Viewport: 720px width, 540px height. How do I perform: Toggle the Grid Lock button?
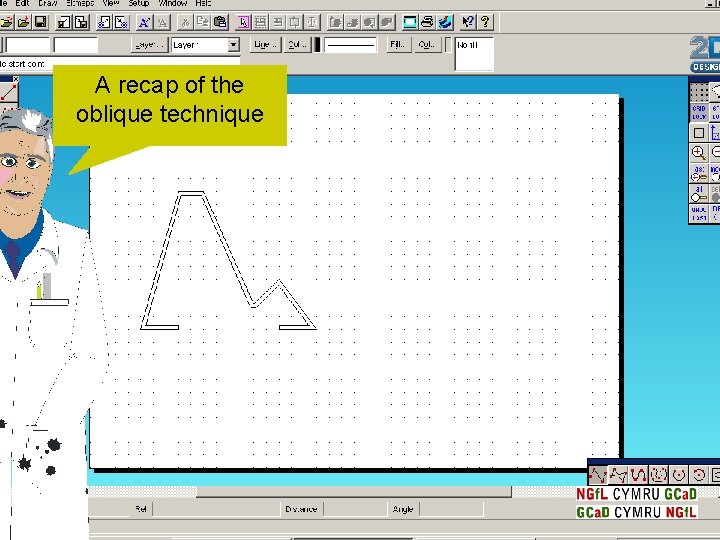point(699,112)
